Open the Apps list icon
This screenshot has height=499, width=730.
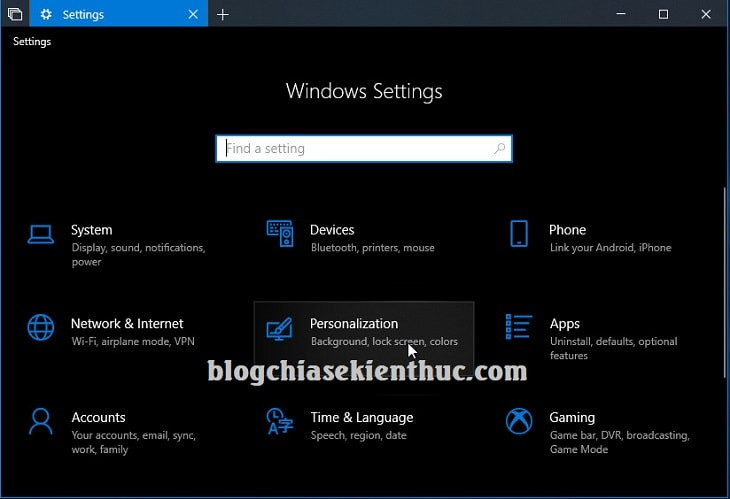(x=519, y=327)
